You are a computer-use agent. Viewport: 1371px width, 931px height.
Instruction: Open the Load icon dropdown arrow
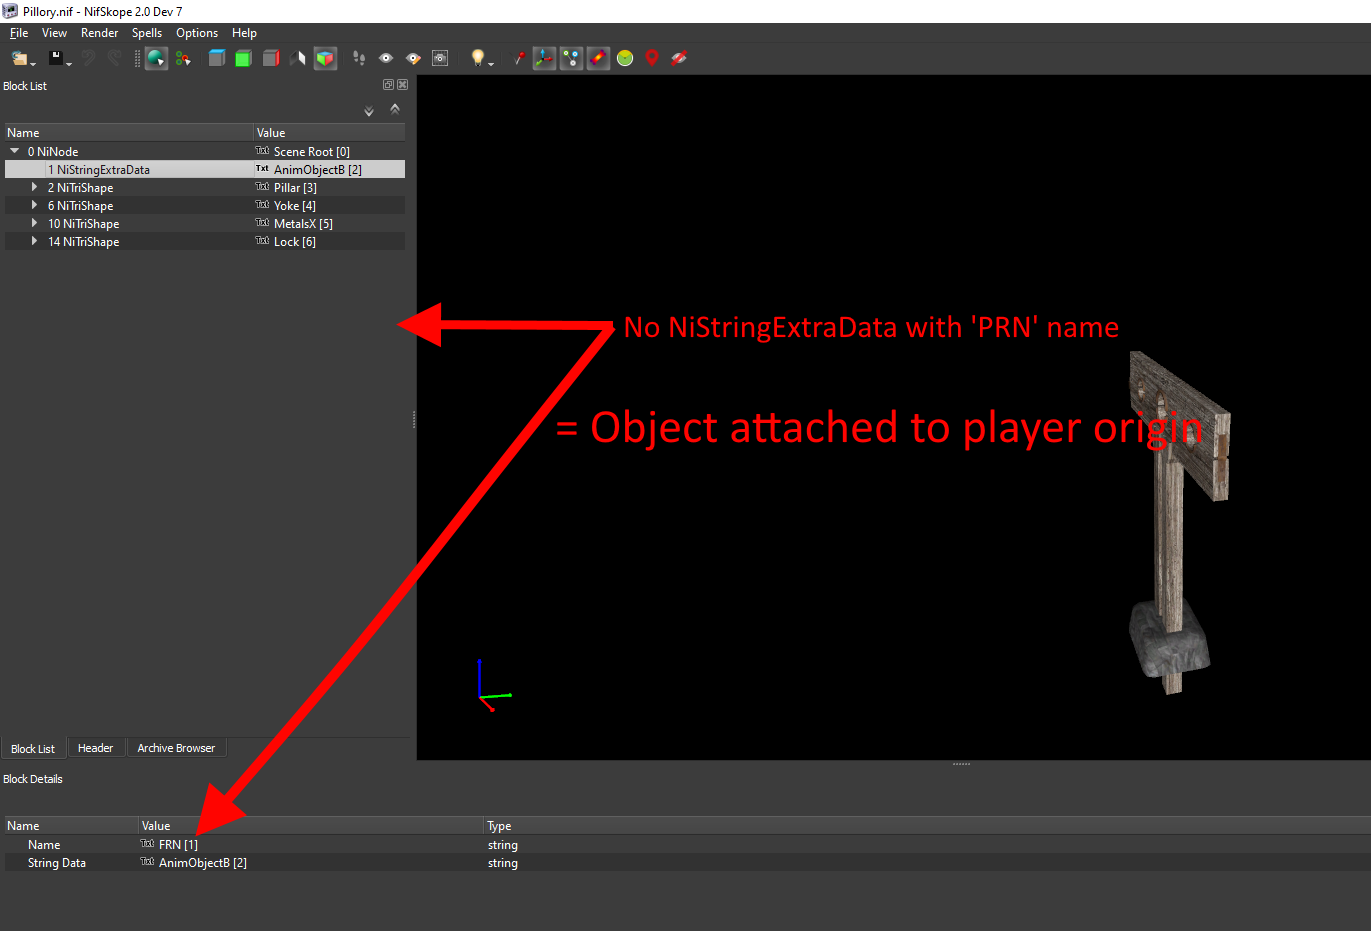tap(33, 63)
